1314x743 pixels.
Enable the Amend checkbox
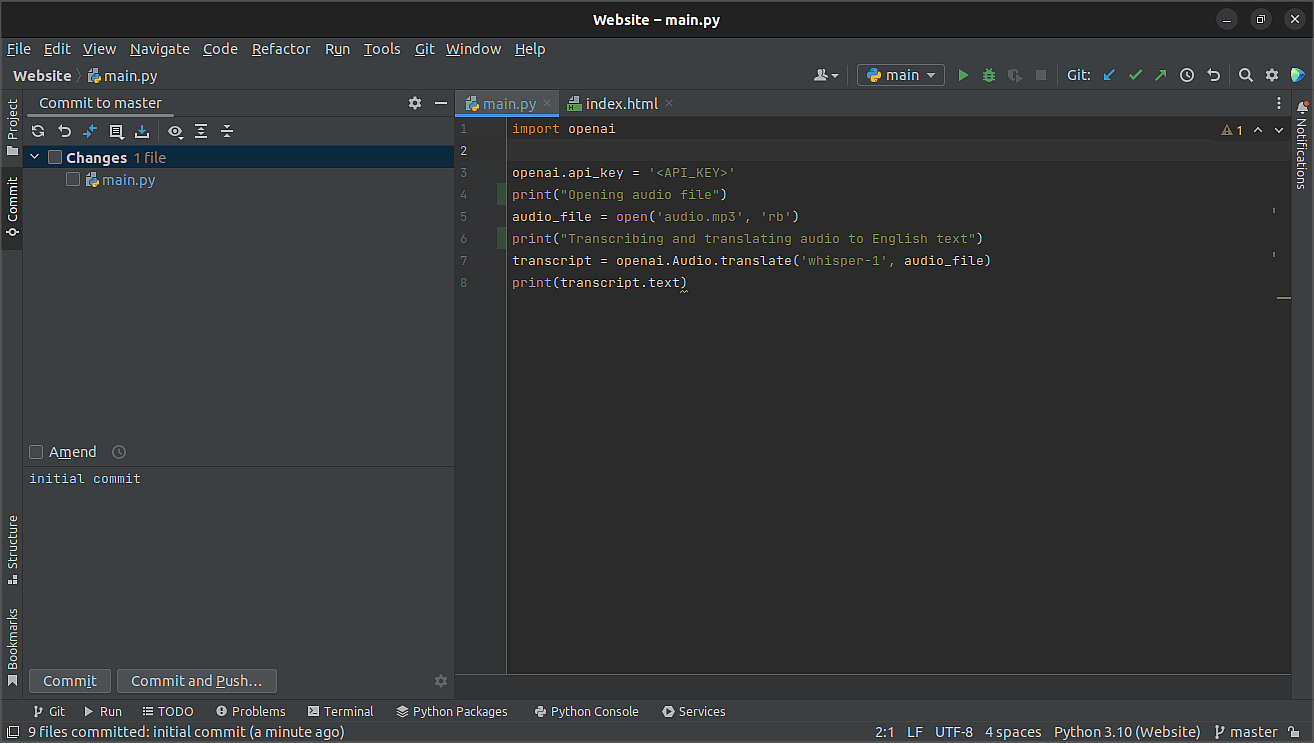tap(36, 452)
